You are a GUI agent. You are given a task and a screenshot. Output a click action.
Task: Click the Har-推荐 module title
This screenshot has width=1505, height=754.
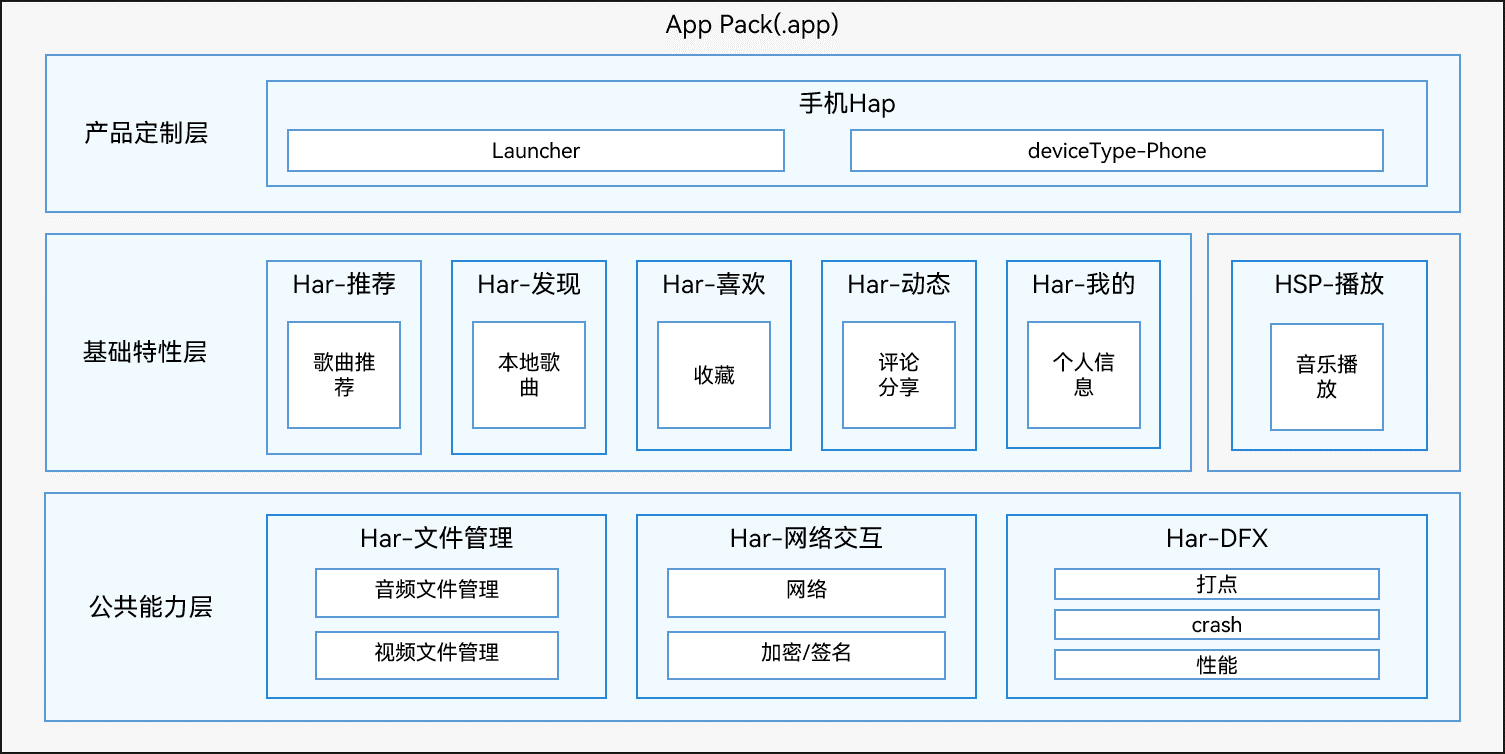pos(344,284)
